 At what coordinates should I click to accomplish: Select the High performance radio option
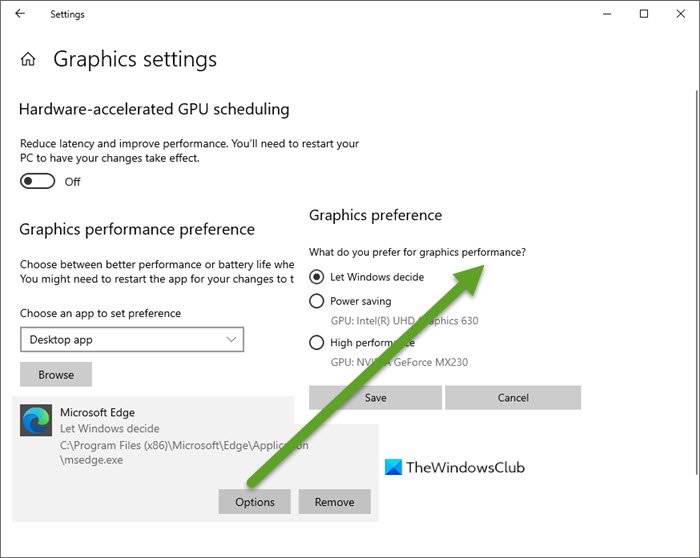coord(317,343)
